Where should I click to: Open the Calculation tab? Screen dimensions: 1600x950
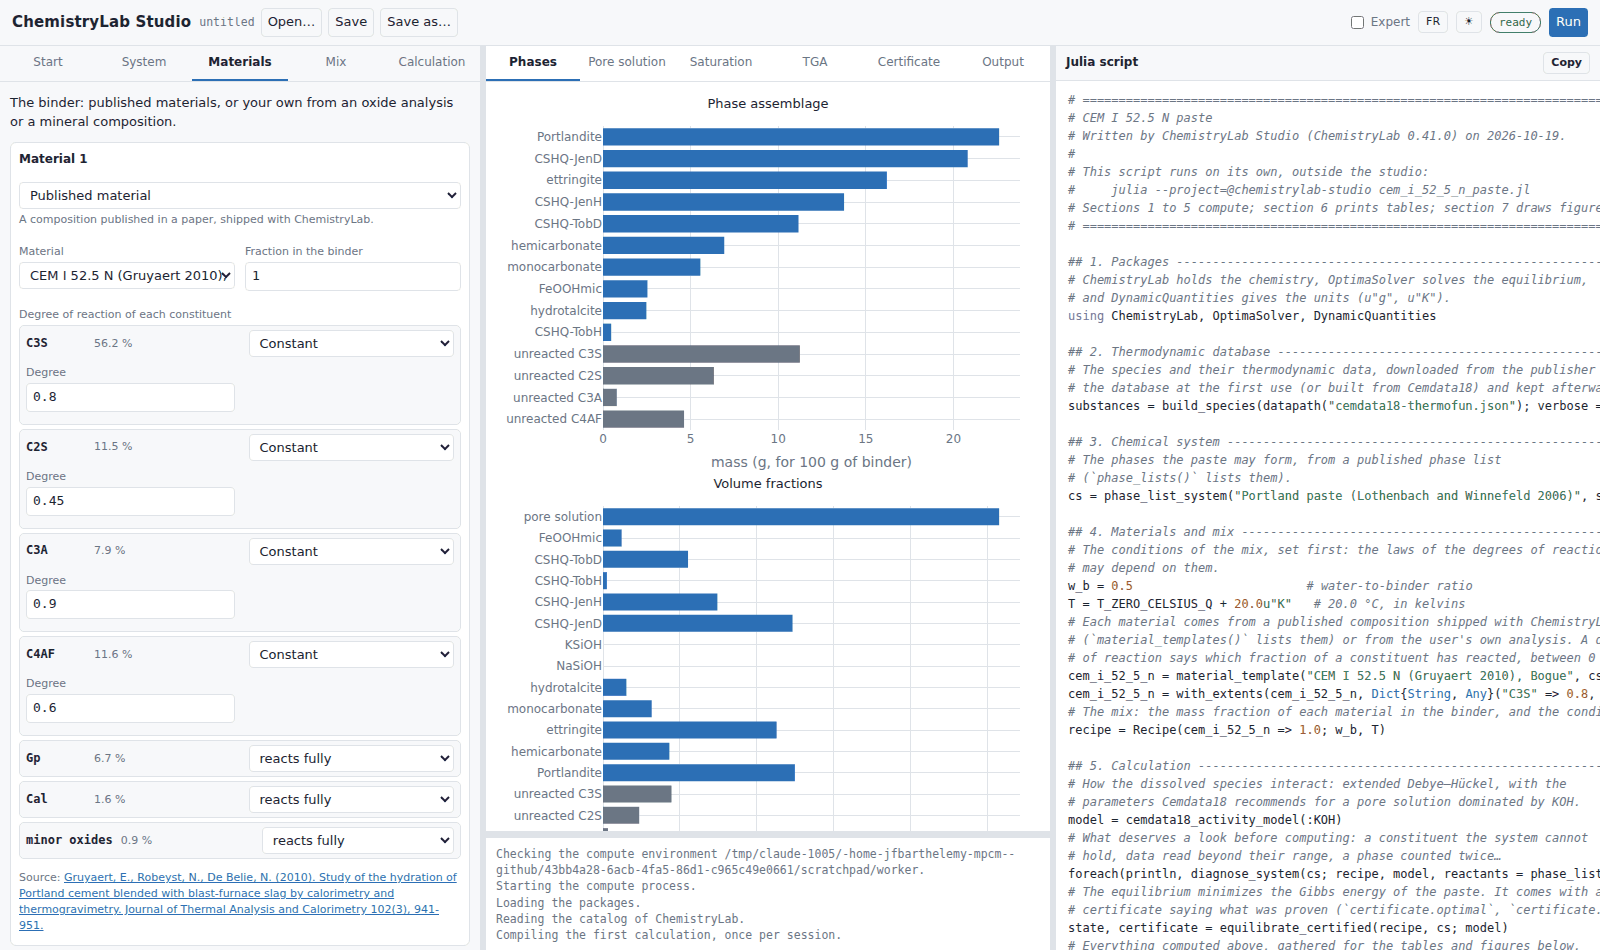[x=432, y=62]
